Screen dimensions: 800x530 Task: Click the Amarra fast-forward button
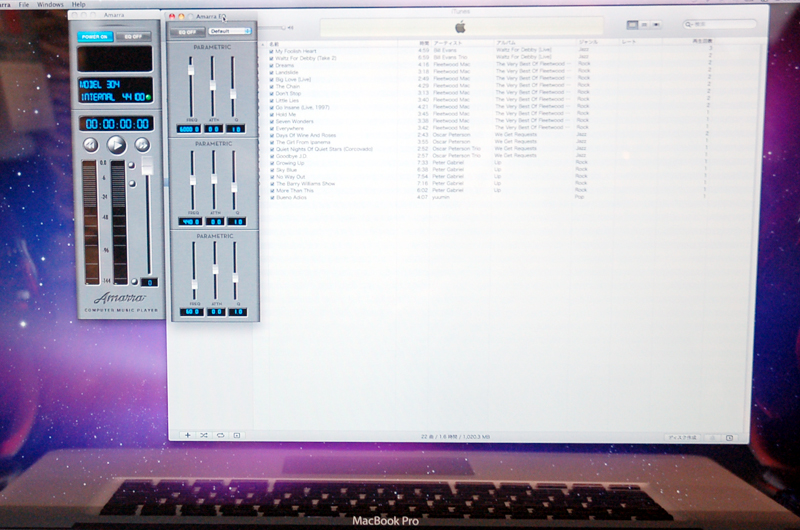tap(141, 145)
